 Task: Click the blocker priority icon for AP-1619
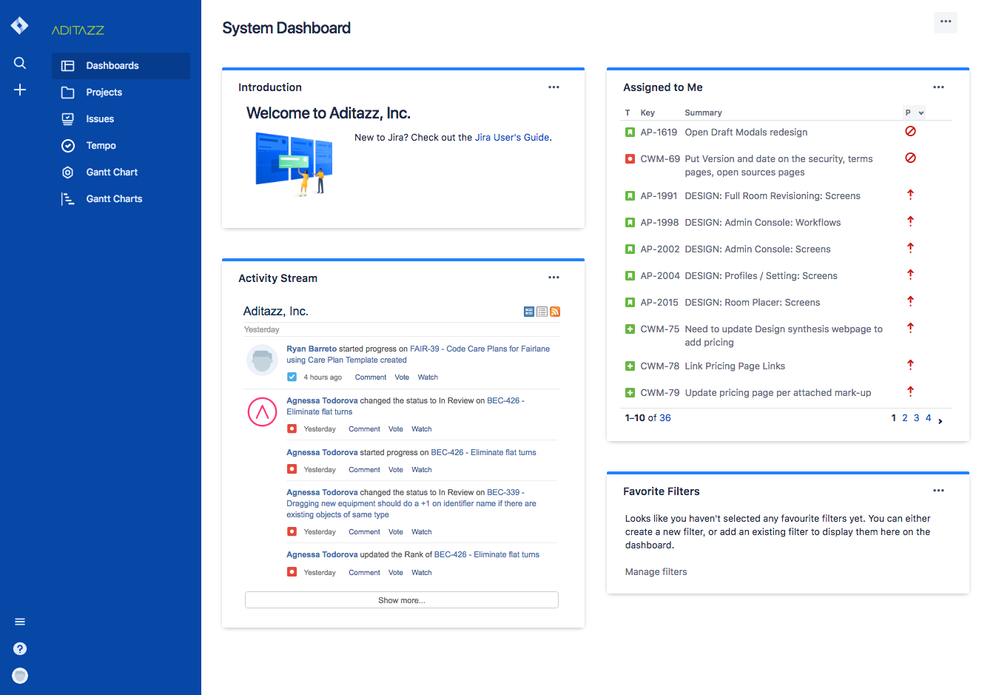(910, 131)
